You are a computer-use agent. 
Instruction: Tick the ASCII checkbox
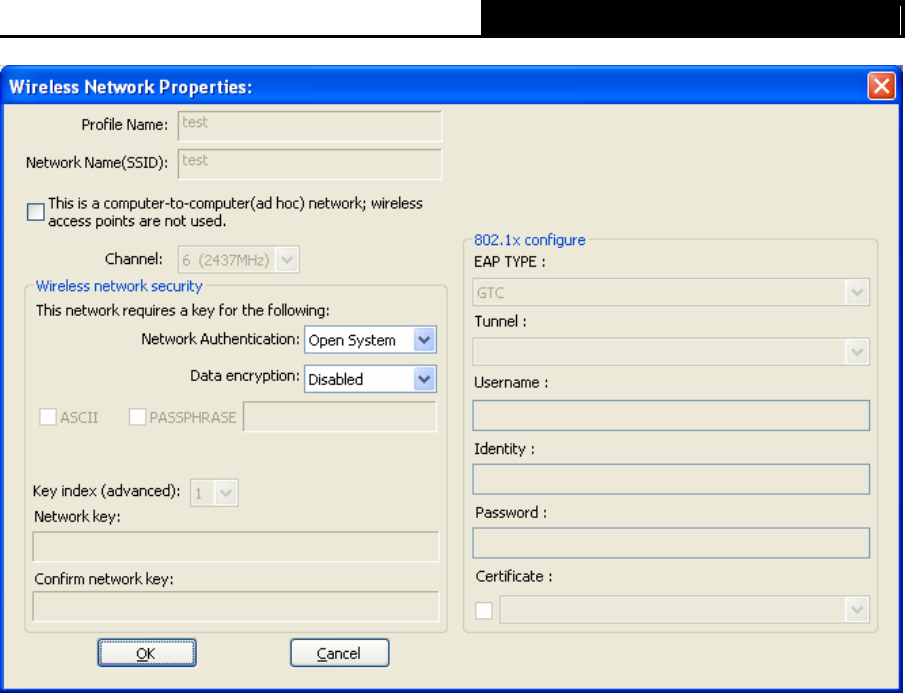pyautogui.click(x=48, y=417)
